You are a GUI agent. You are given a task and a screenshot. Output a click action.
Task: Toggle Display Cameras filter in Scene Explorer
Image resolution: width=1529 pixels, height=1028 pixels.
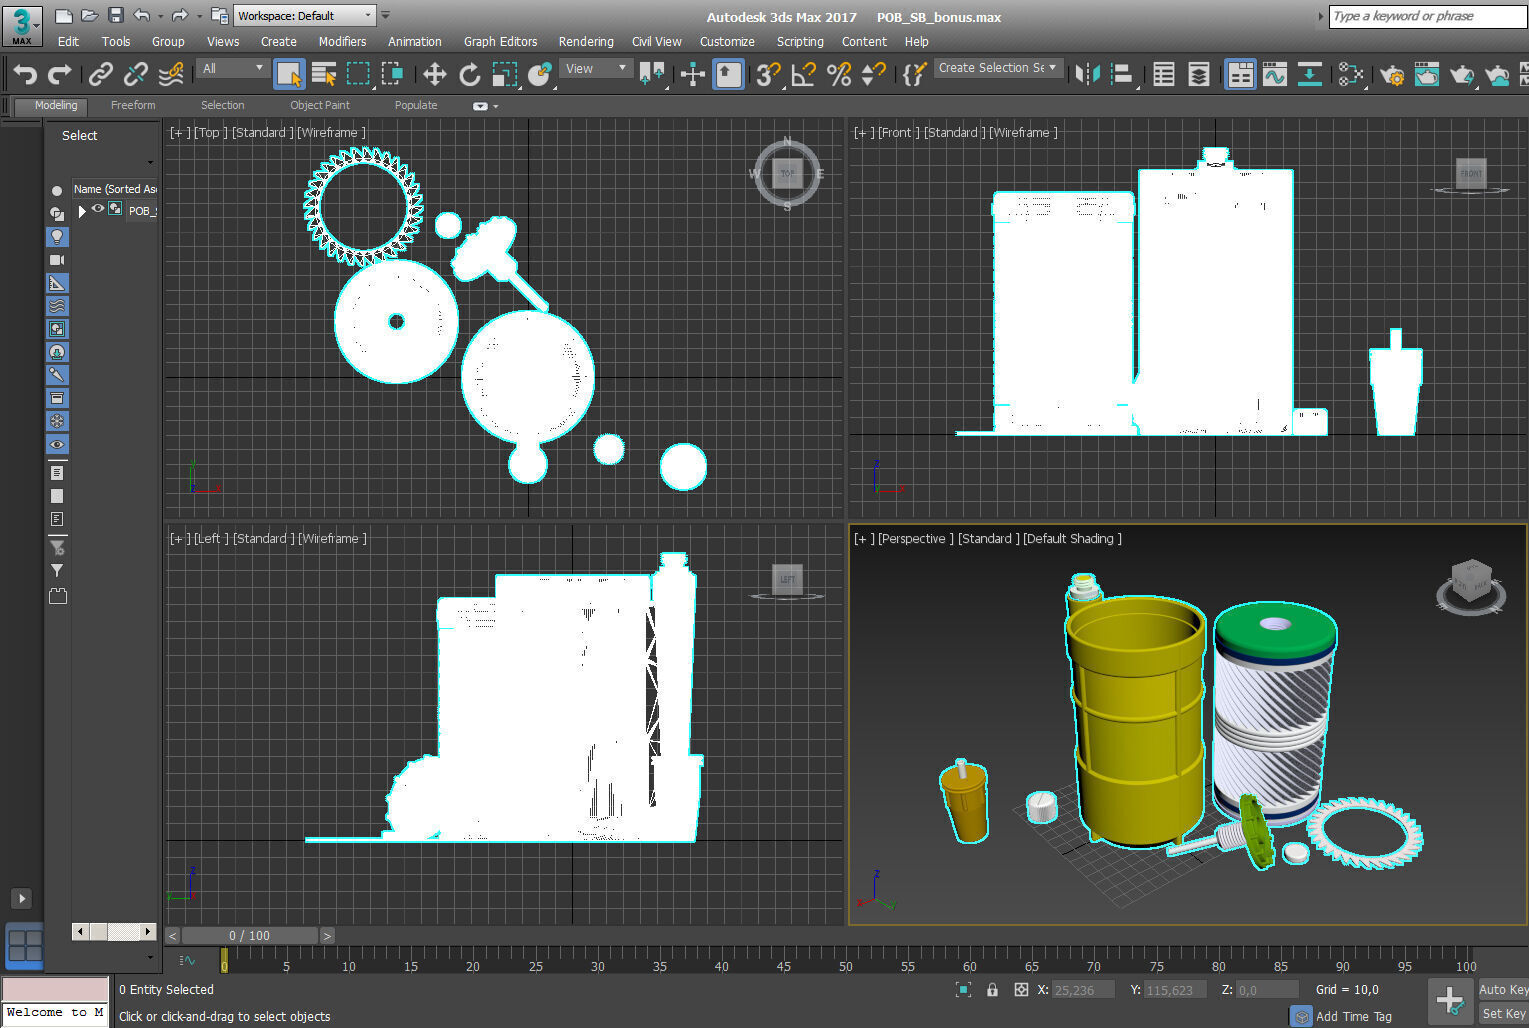(57, 260)
